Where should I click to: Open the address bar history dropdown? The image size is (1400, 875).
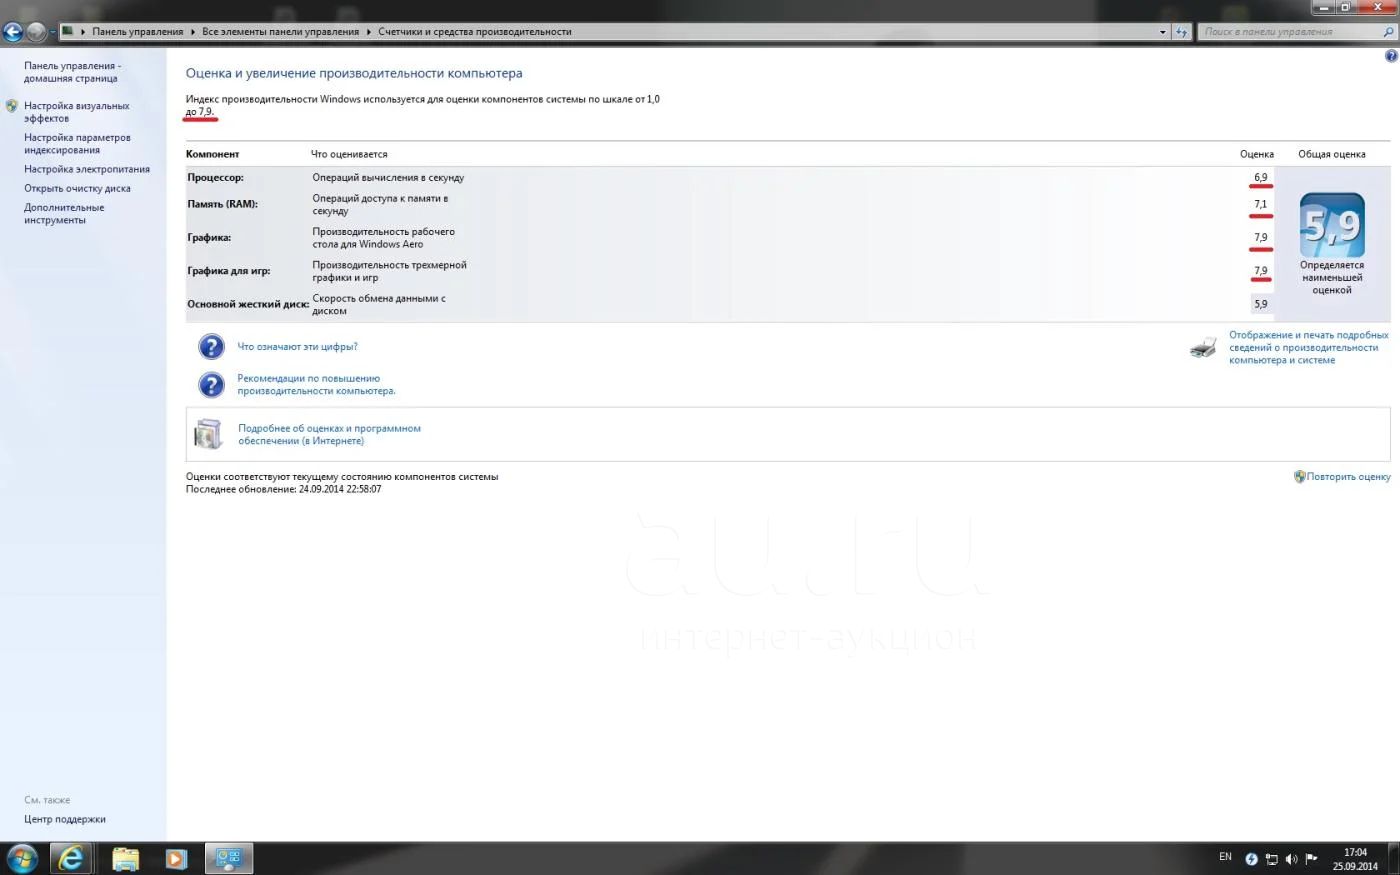click(x=1162, y=32)
